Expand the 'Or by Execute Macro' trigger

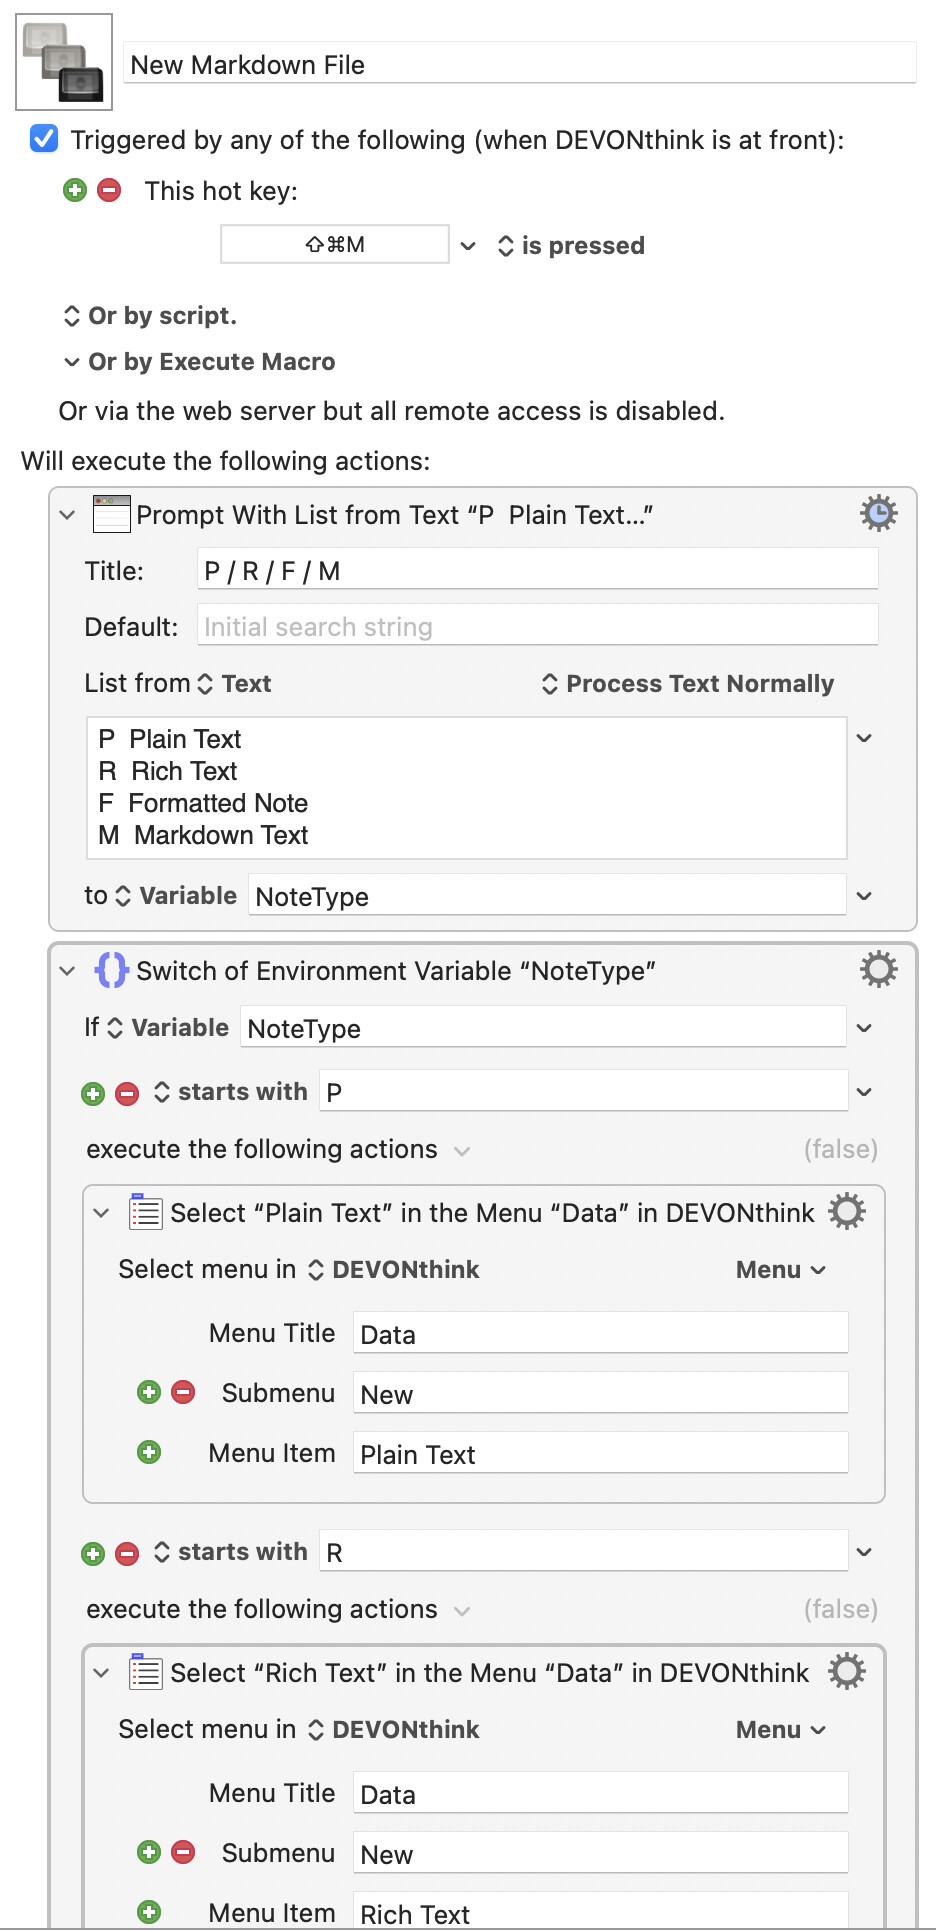[71, 362]
